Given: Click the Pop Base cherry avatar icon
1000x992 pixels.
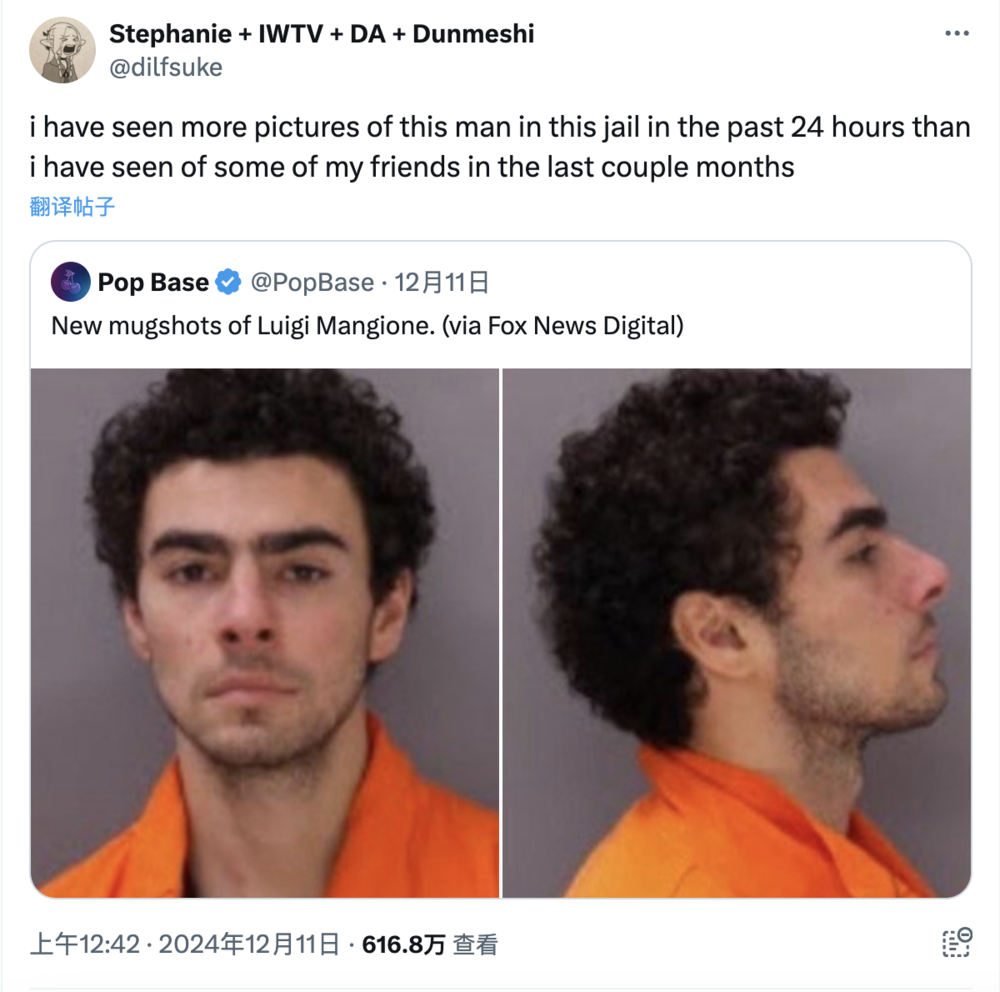Looking at the screenshot, I should pyautogui.click(x=70, y=281).
